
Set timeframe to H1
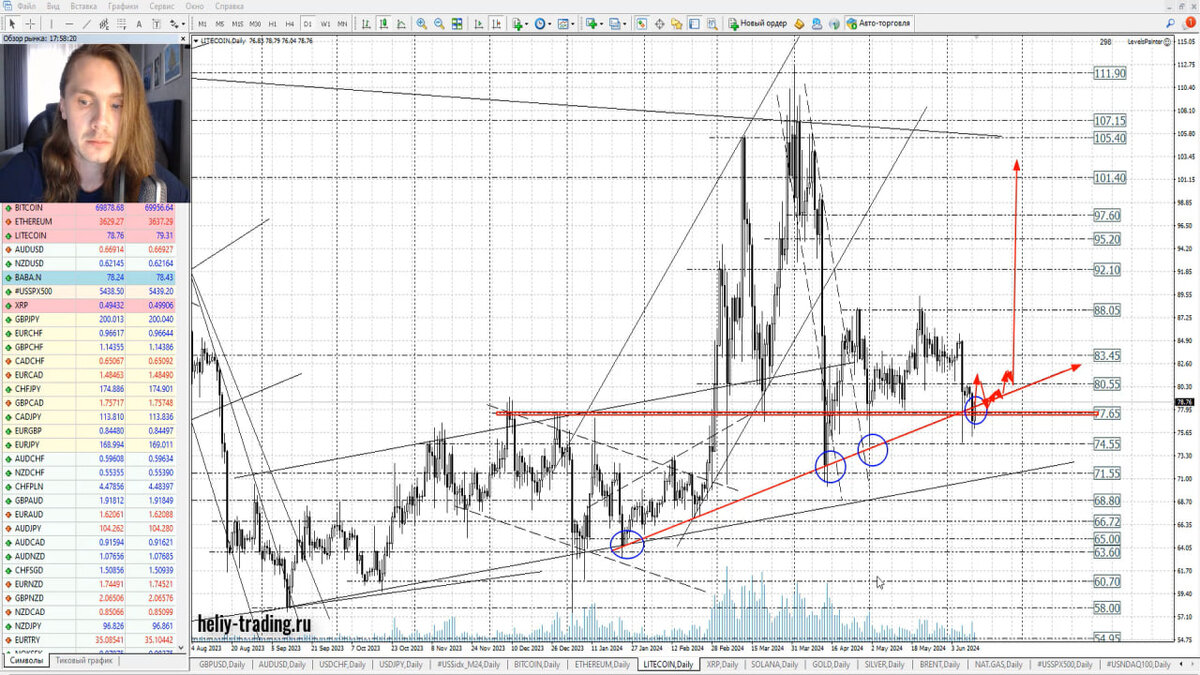click(x=272, y=23)
